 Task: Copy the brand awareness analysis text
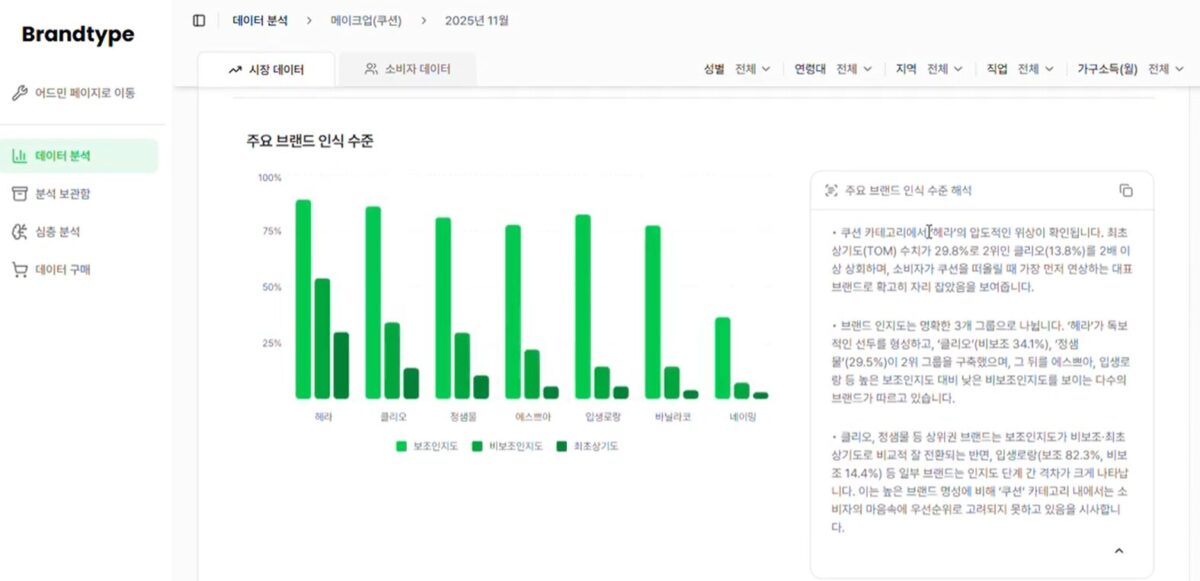point(1126,190)
